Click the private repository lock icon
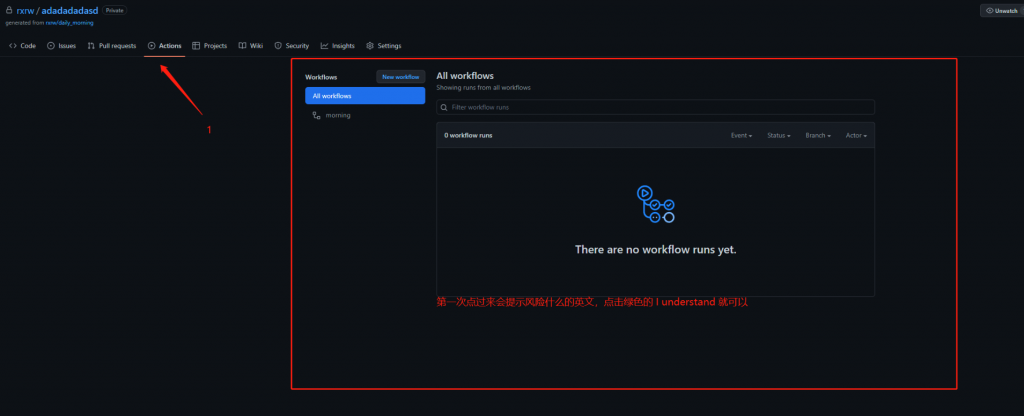1024x416 pixels. (x=9, y=10)
